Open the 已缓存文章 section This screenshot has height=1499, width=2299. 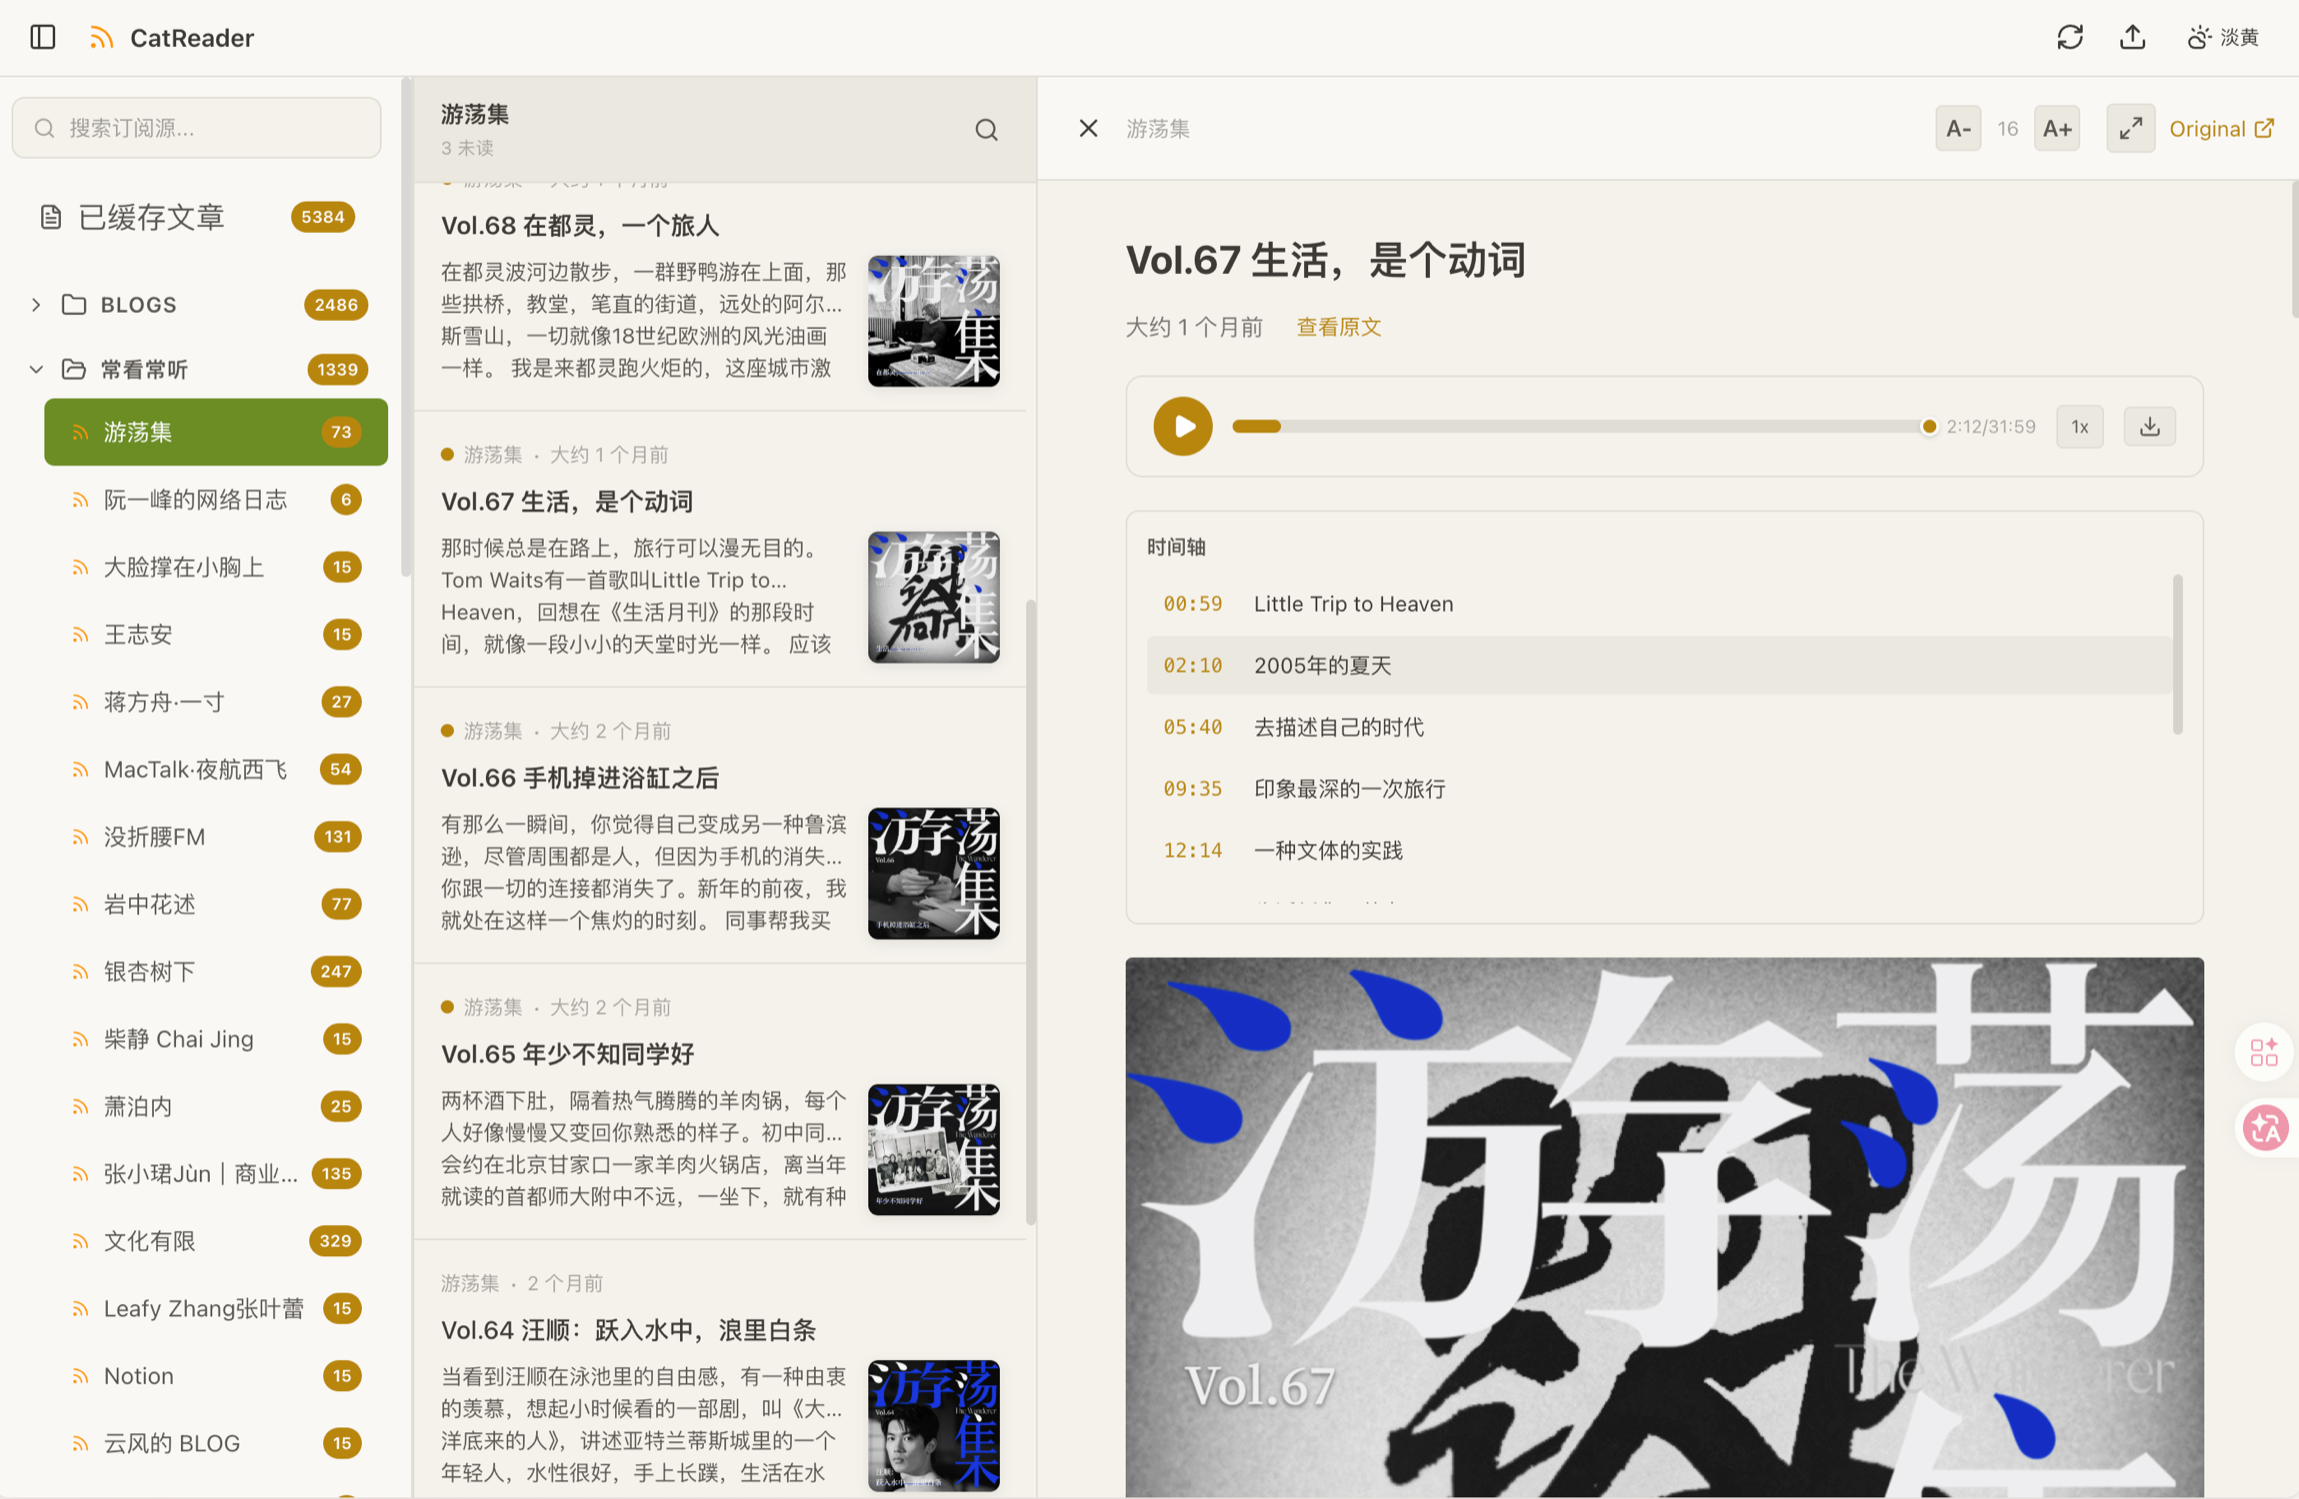(152, 217)
